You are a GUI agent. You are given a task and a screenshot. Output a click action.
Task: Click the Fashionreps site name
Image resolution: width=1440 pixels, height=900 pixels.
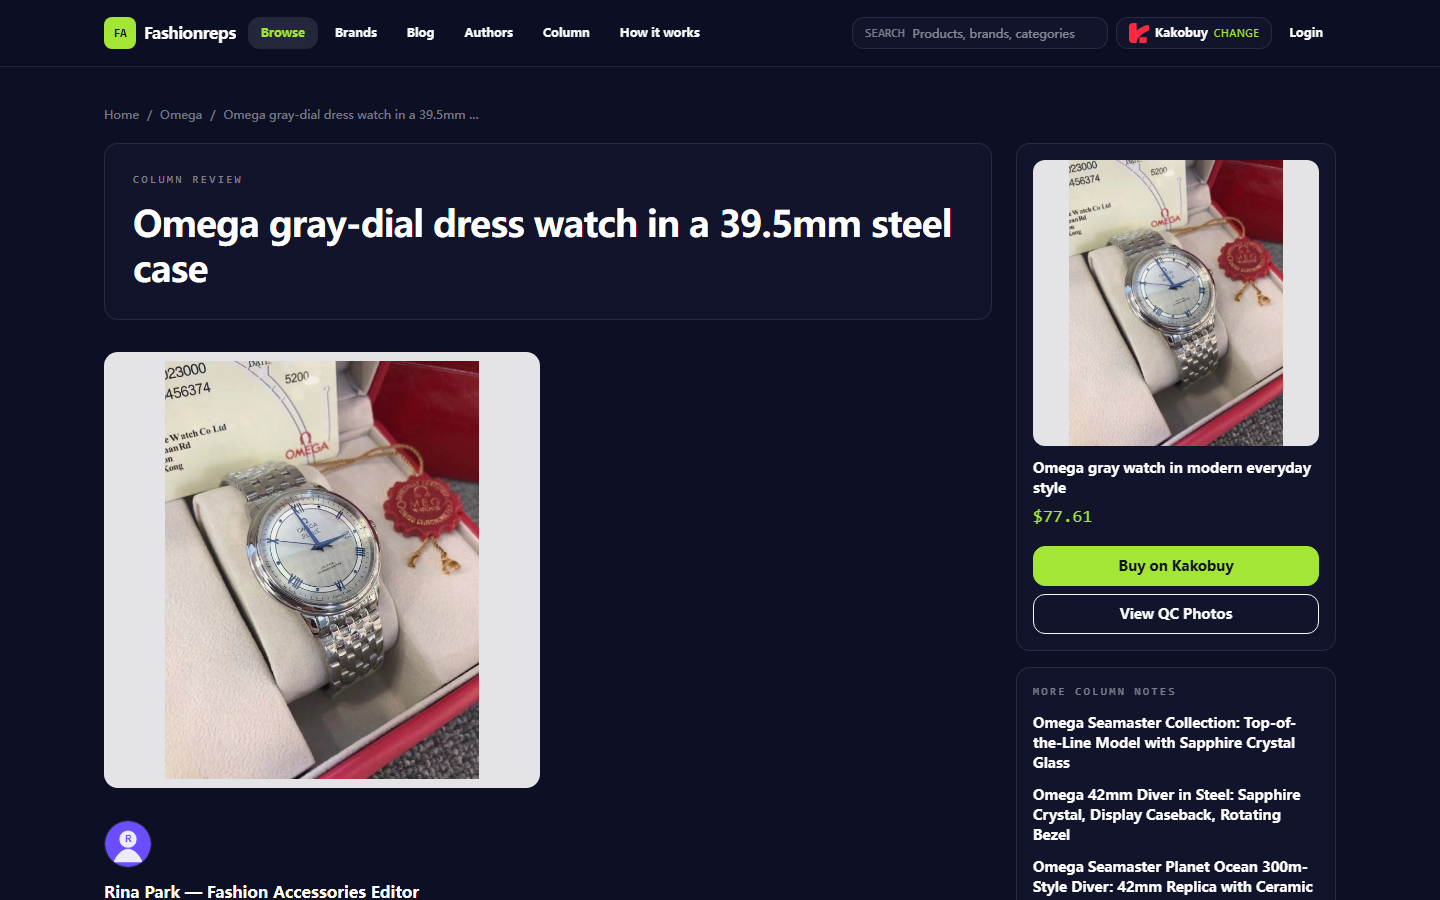[190, 33]
